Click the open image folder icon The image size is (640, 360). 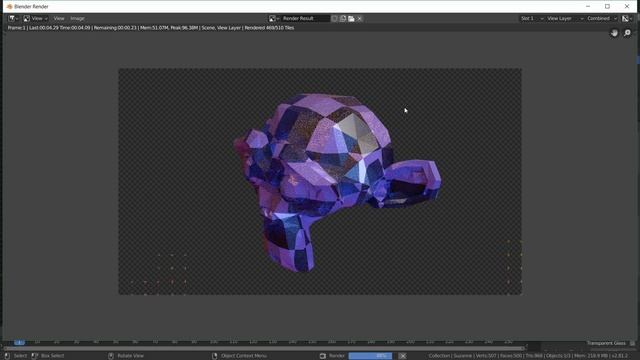(x=351, y=18)
